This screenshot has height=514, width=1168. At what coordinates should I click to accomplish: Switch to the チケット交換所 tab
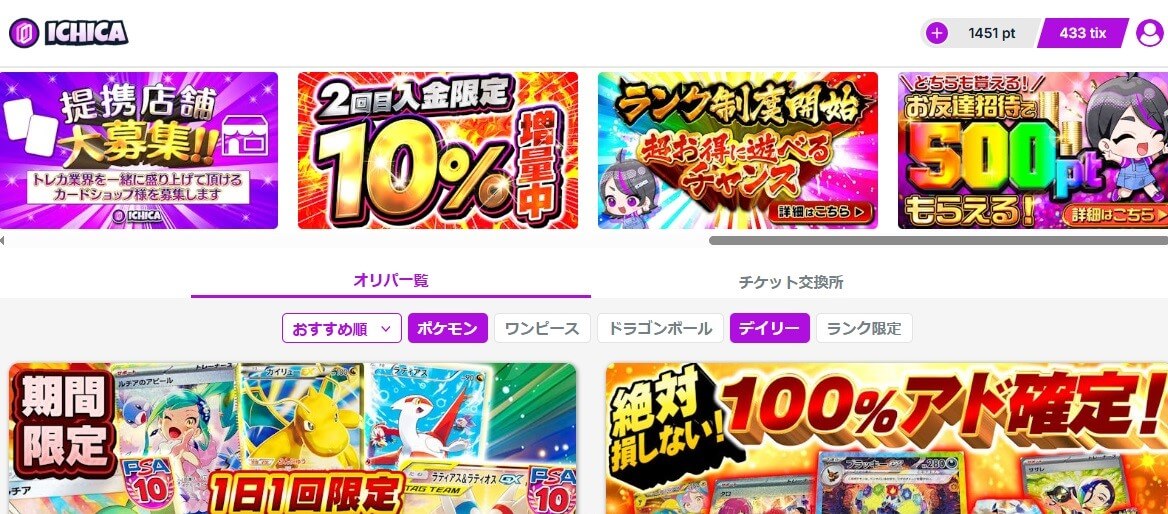point(791,282)
